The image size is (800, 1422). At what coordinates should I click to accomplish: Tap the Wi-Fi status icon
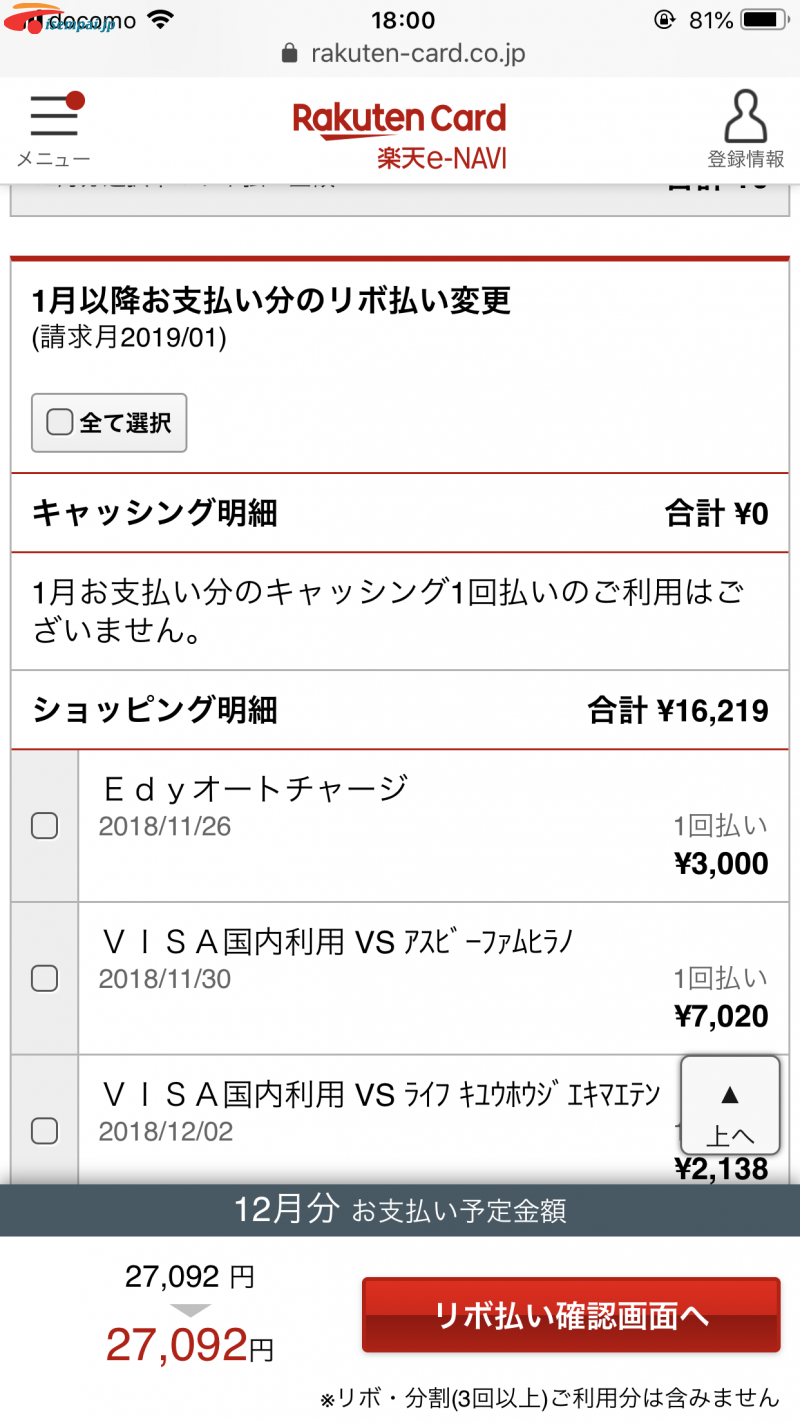(159, 19)
